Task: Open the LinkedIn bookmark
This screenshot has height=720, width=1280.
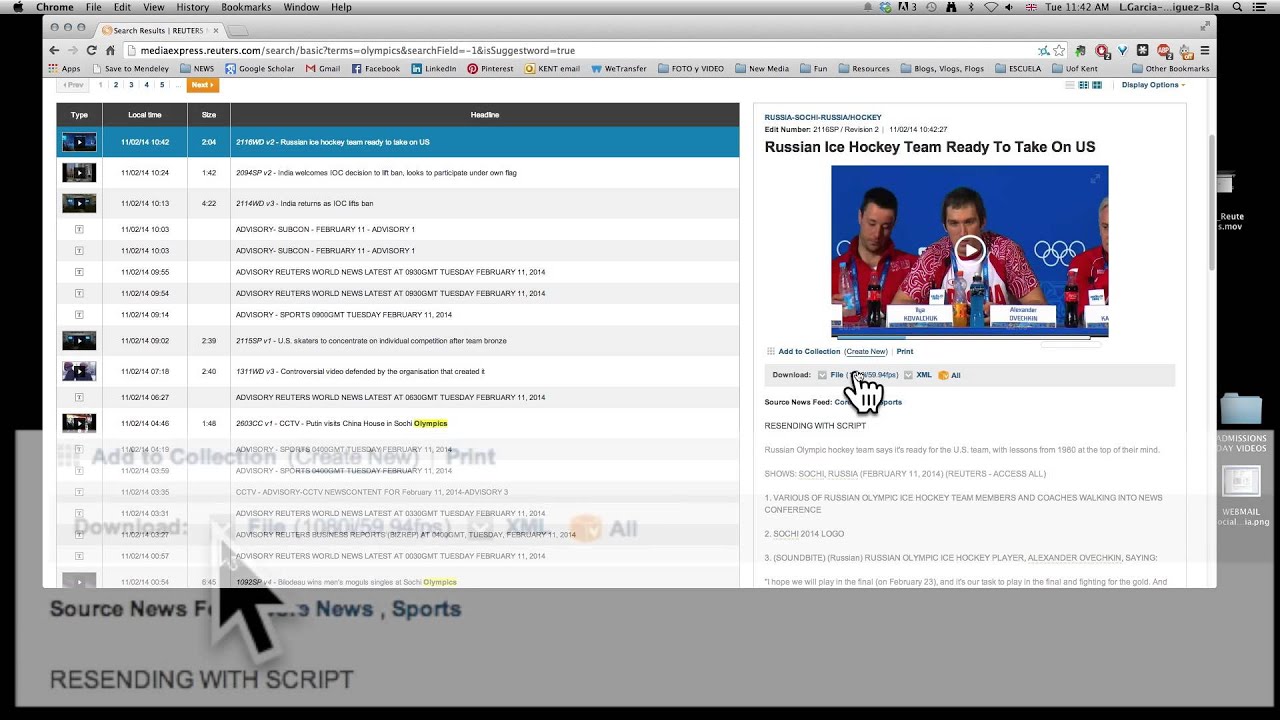Action: pos(434,69)
